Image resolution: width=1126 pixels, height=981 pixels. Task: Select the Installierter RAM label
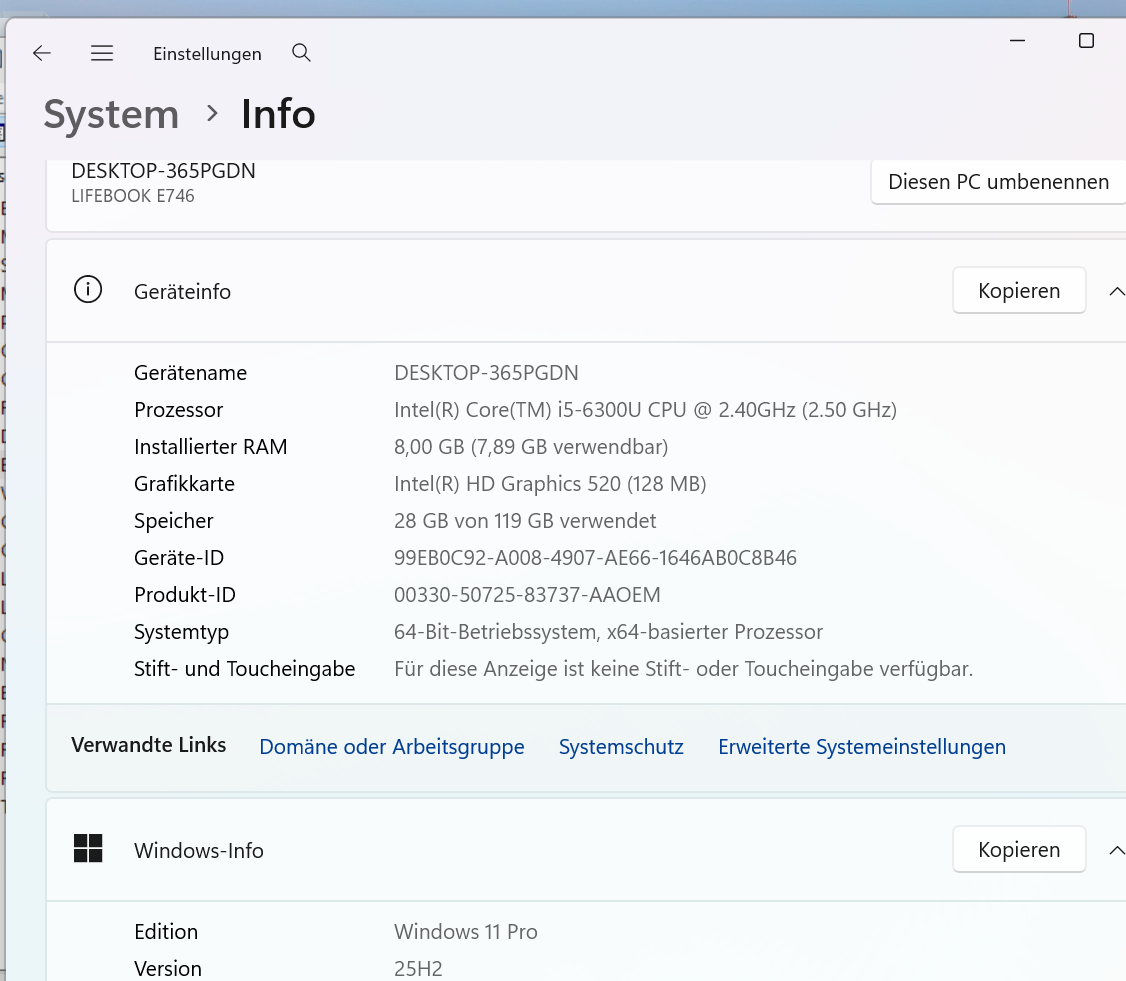pyautogui.click(x=210, y=447)
